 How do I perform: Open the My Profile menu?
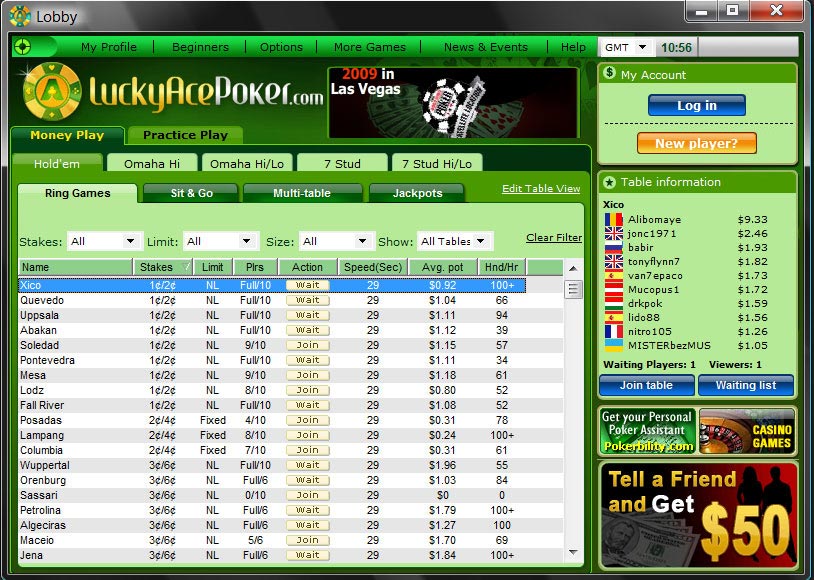(108, 47)
